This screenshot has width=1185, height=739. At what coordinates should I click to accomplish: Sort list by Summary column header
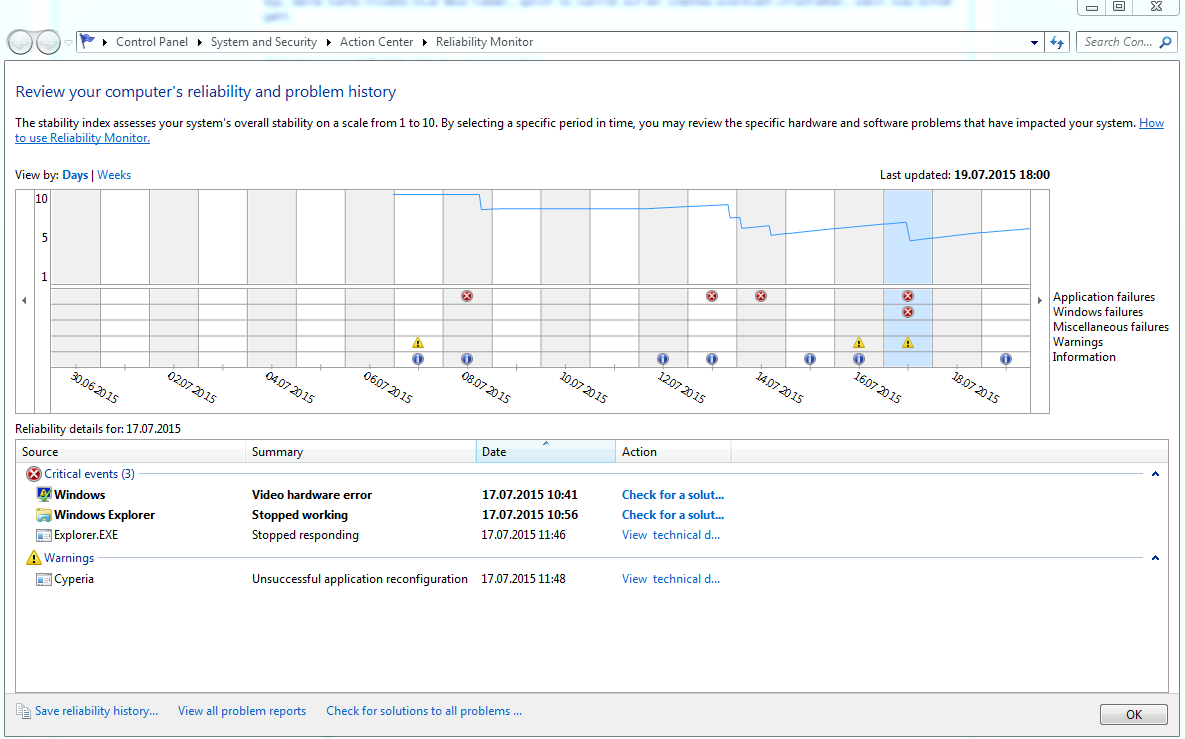click(x=360, y=452)
